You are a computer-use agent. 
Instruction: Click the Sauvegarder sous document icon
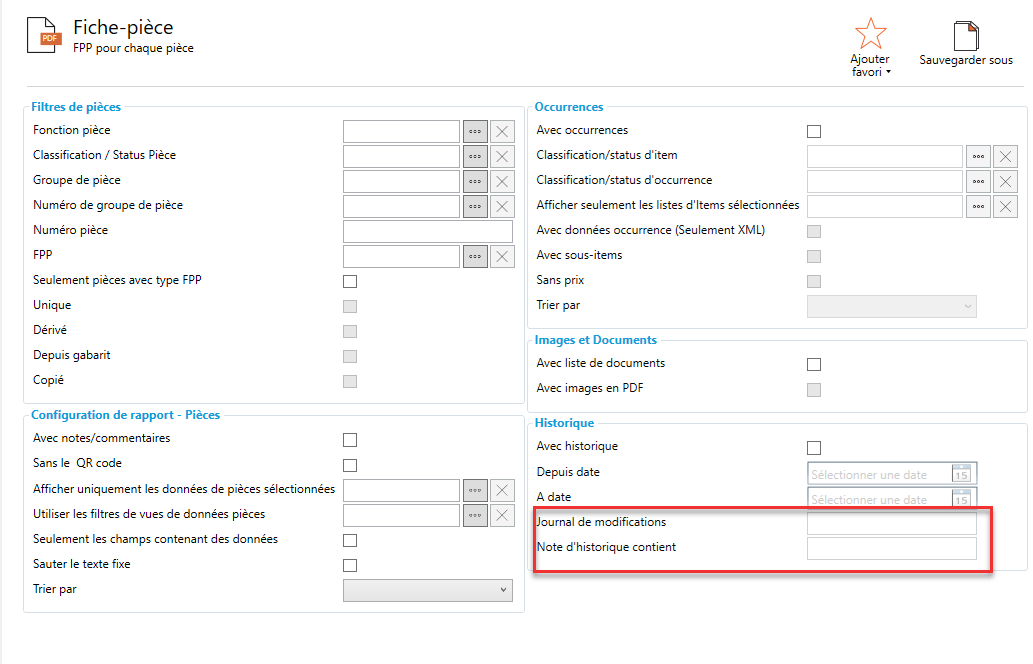966,36
